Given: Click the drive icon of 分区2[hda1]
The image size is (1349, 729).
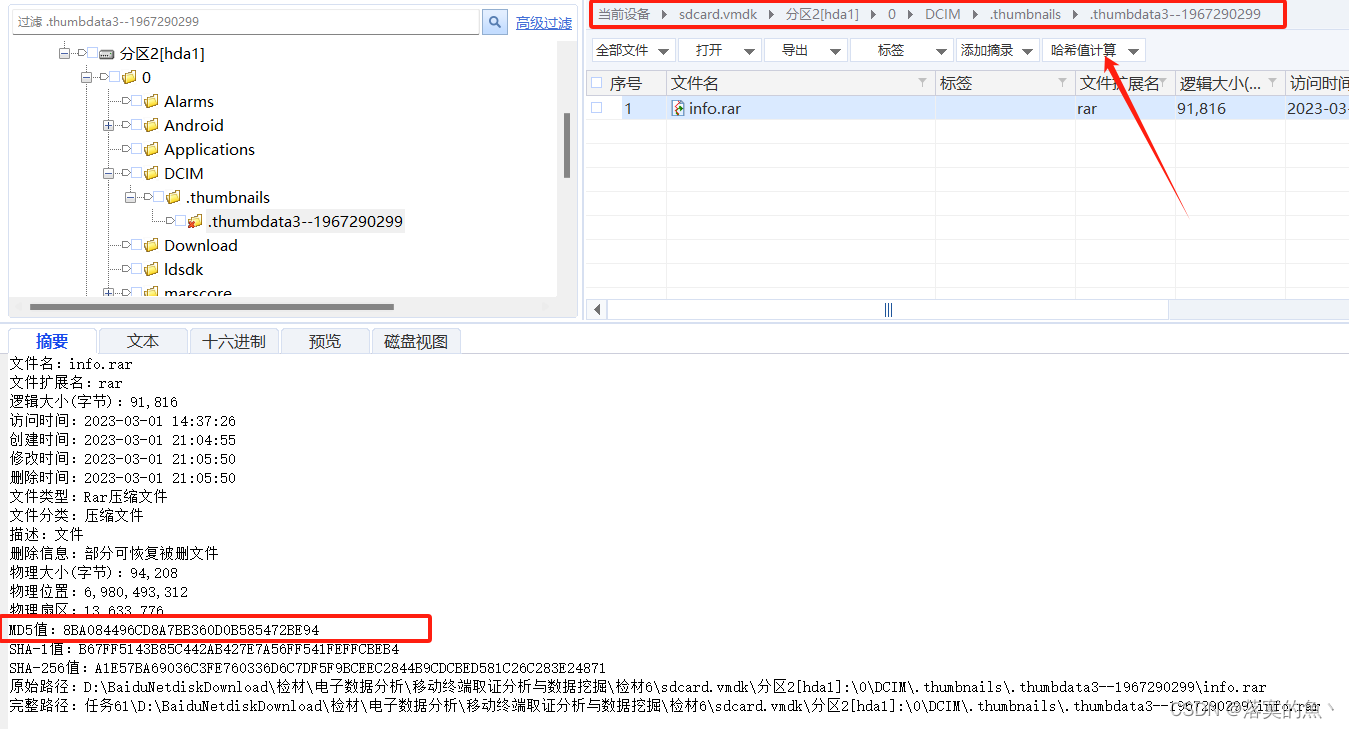Looking at the screenshot, I should pyautogui.click(x=107, y=54).
